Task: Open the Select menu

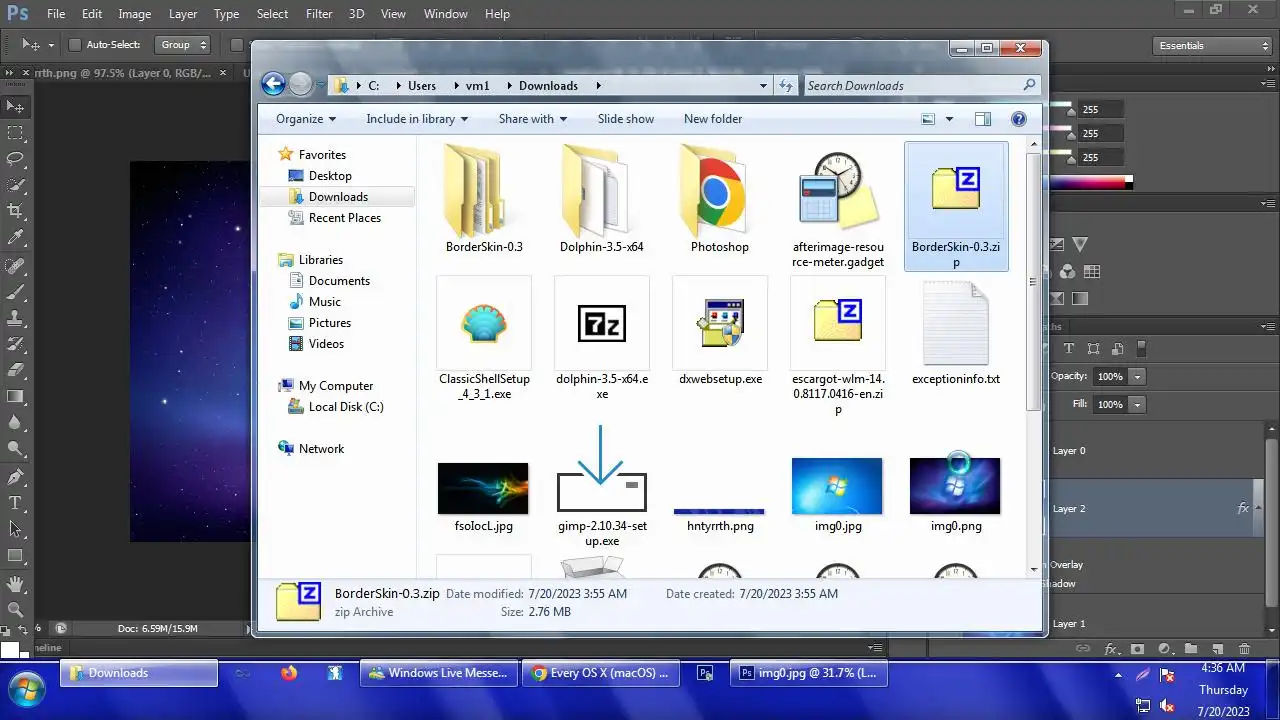Action: coord(272,14)
